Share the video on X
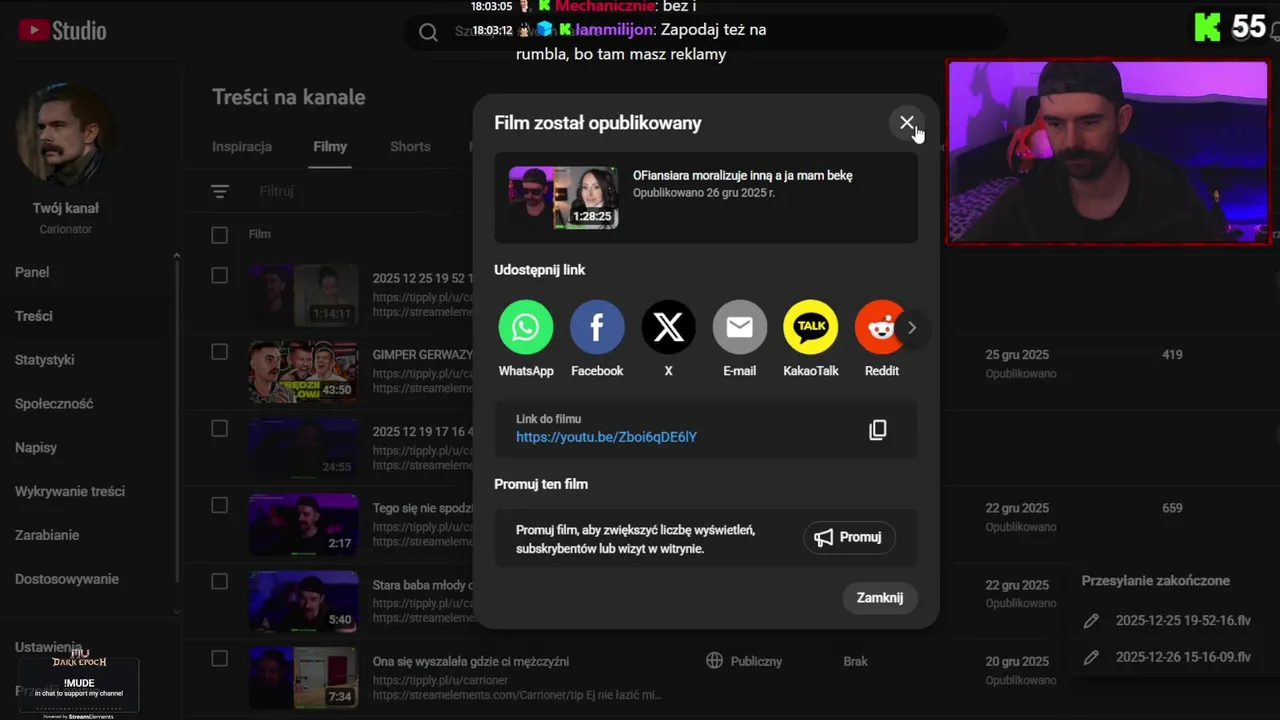This screenshot has height=720, width=1280. point(668,327)
